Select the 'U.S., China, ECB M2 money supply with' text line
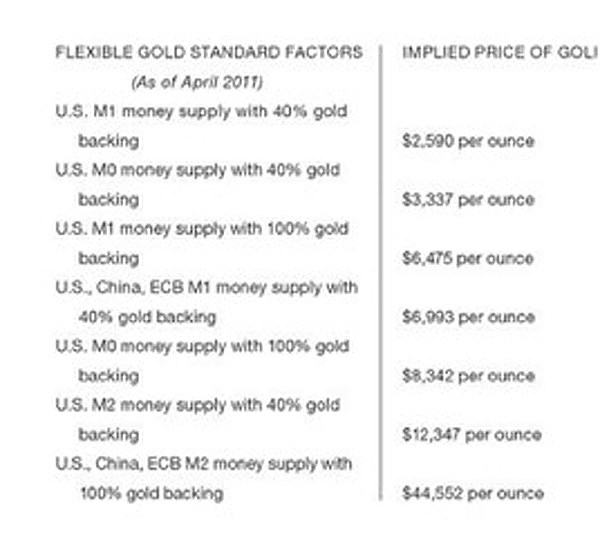 (x=205, y=464)
